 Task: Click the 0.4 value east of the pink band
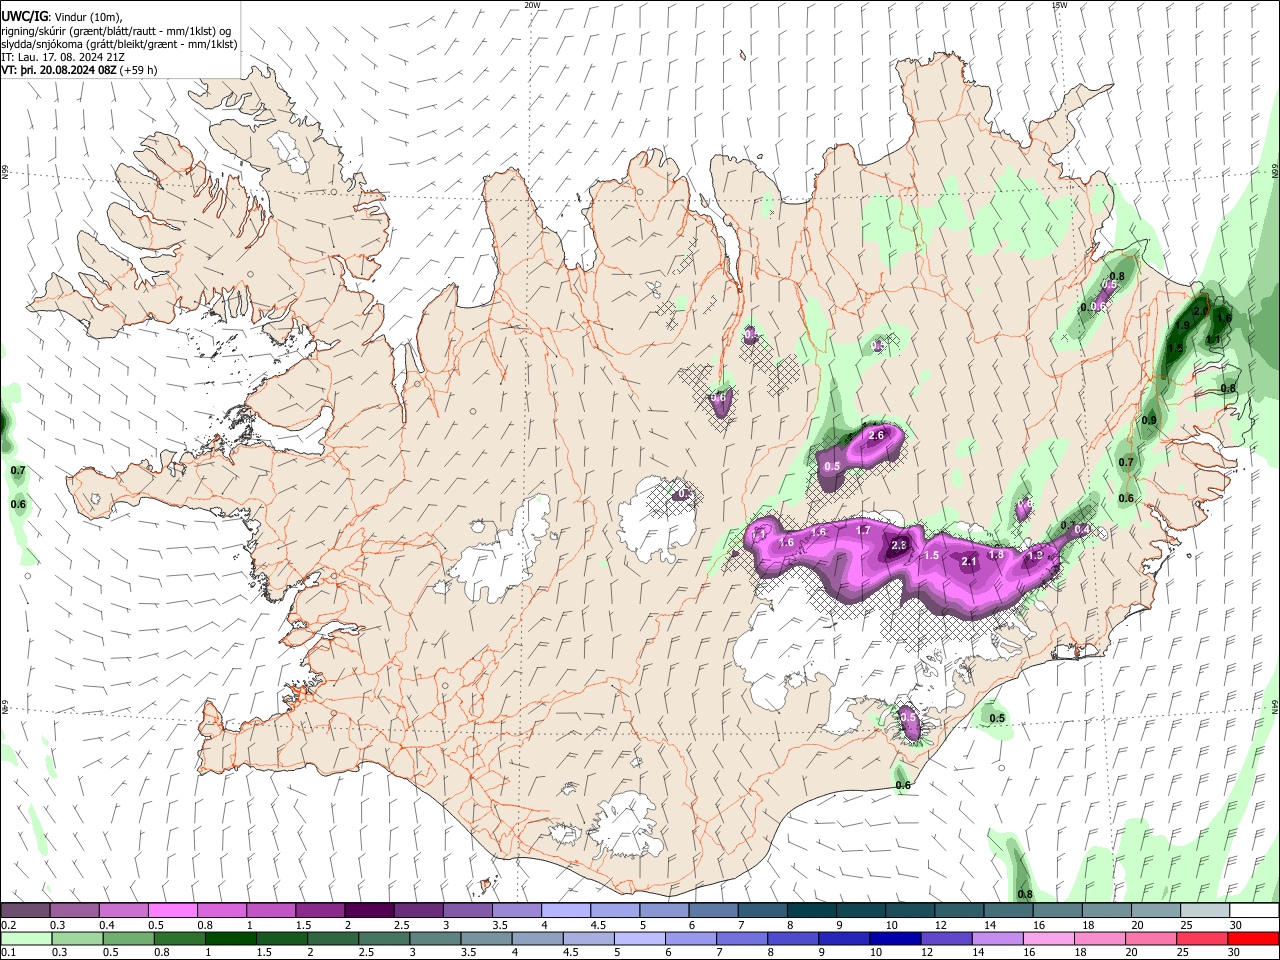pyautogui.click(x=1081, y=530)
